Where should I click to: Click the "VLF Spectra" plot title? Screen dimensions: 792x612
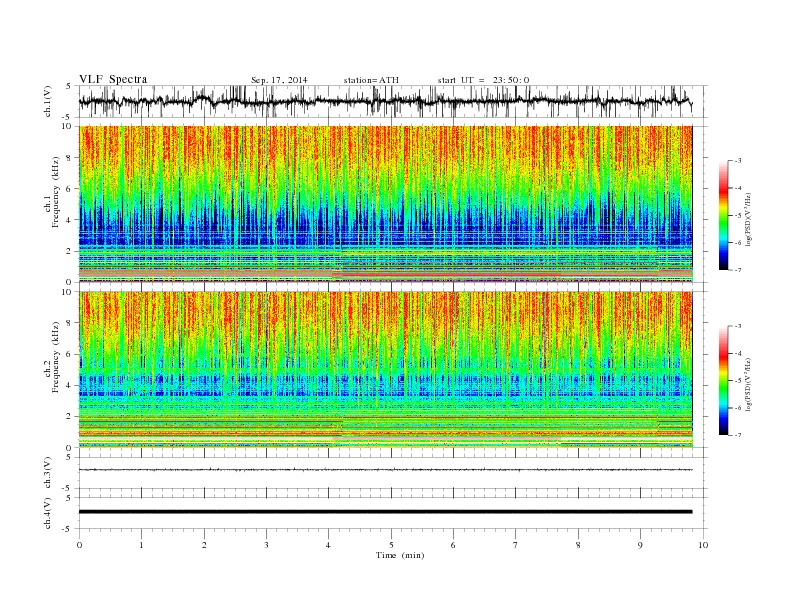[x=113, y=79]
